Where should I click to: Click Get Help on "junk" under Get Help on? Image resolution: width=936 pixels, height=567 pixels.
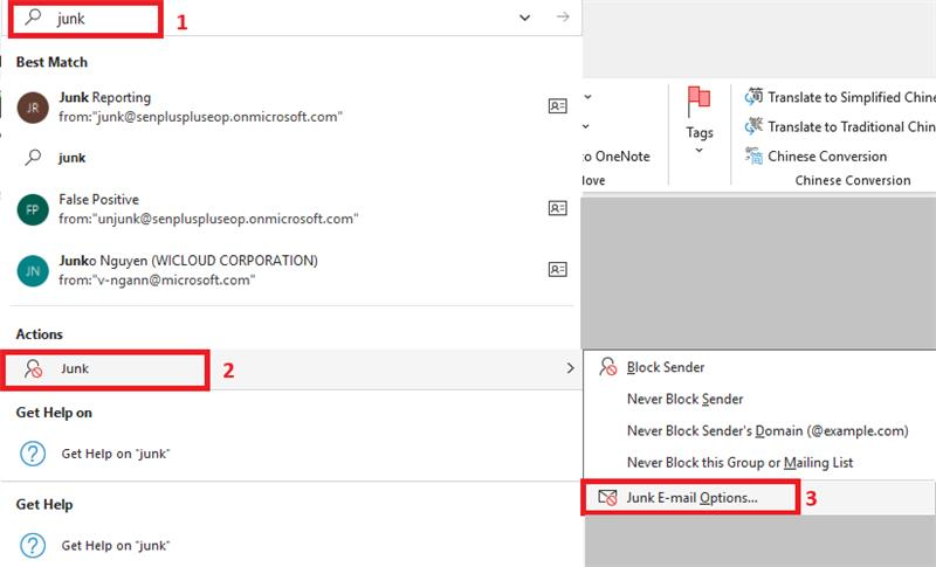tap(291, 454)
